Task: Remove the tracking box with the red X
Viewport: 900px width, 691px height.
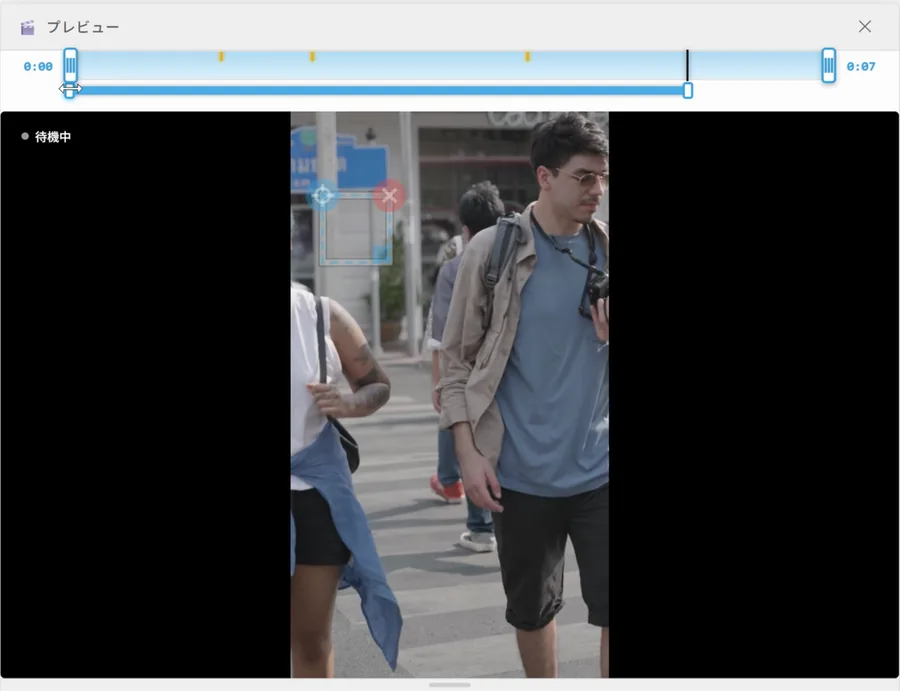Action: point(389,196)
